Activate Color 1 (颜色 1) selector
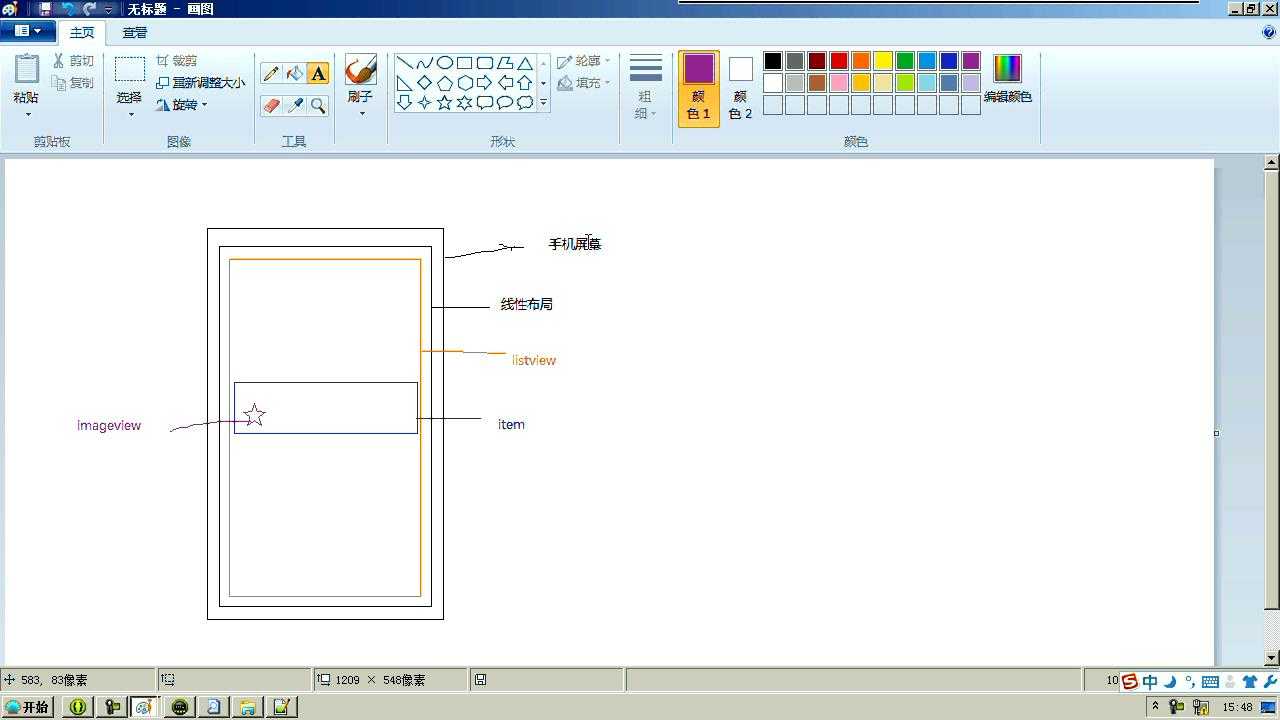This screenshot has height=720, width=1280. click(699, 88)
